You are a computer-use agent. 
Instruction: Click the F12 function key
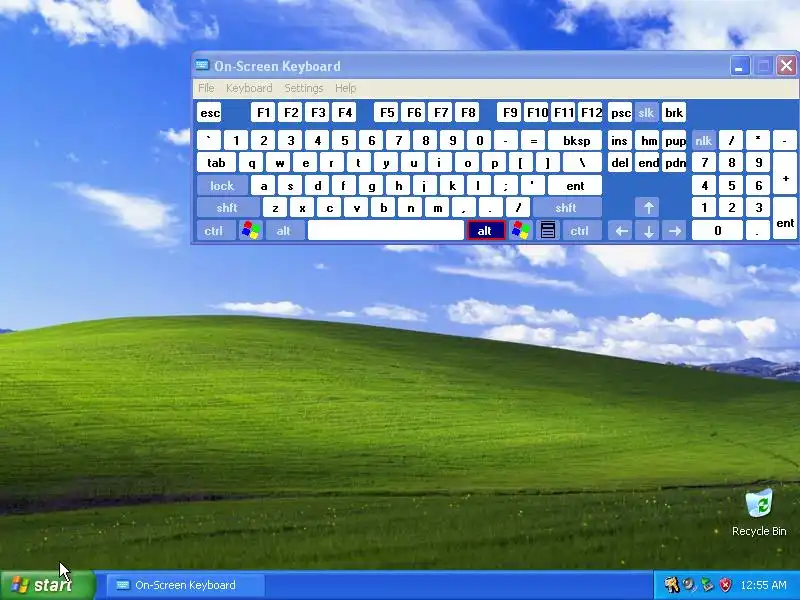591,113
